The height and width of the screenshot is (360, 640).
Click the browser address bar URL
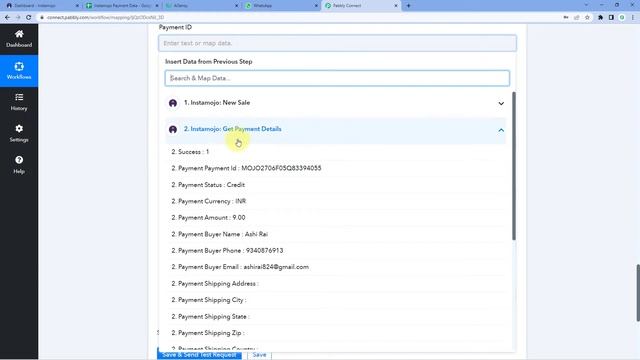tap(106, 18)
